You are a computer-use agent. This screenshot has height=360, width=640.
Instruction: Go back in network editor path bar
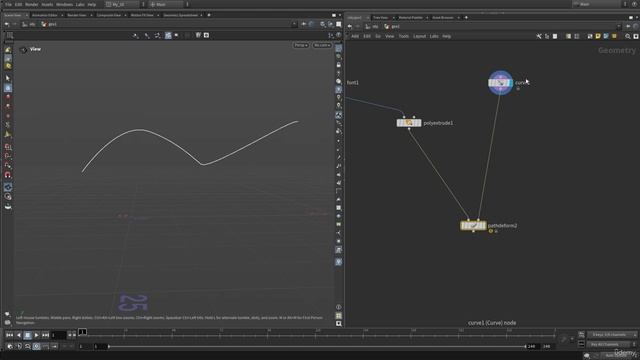click(349, 27)
